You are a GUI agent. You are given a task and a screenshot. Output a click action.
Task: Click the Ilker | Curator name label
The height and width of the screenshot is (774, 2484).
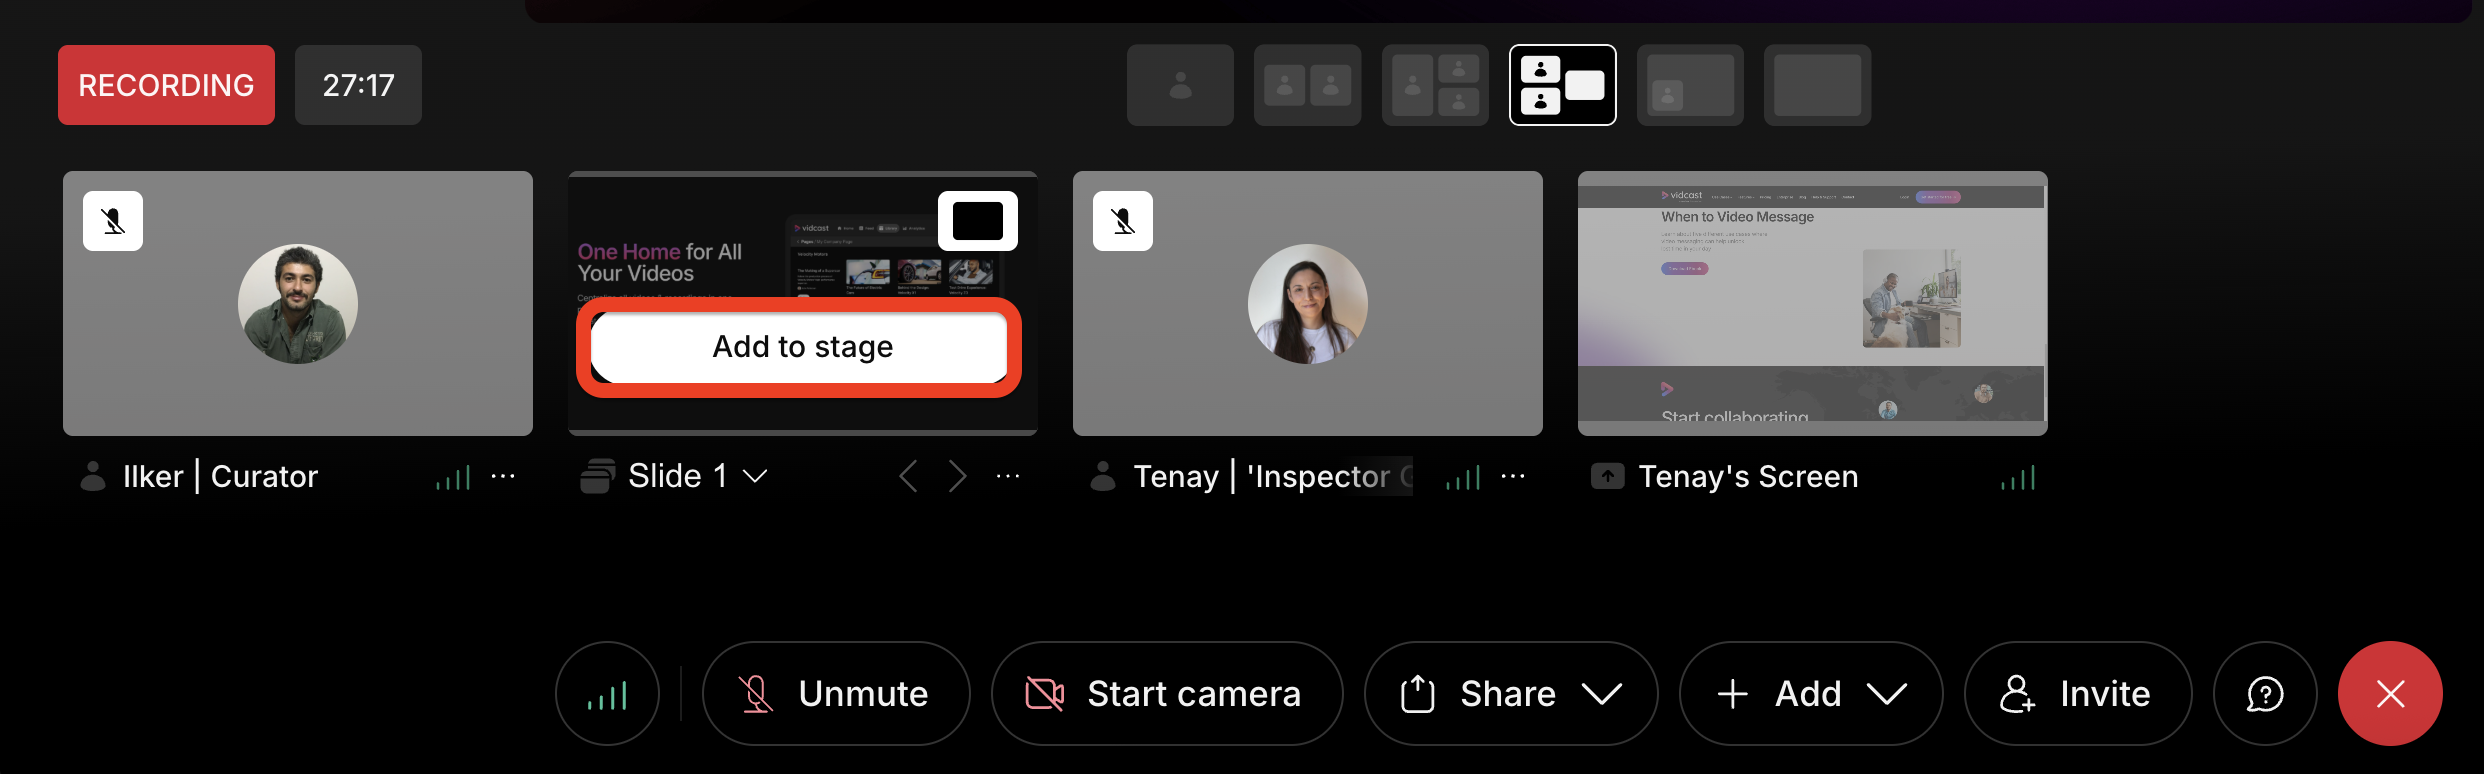coord(220,476)
